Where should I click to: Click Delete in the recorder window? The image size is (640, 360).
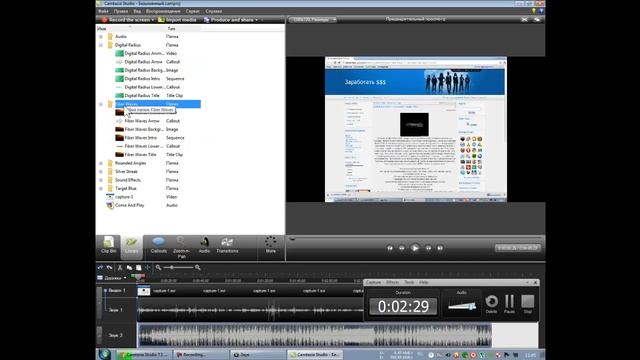tap(491, 304)
